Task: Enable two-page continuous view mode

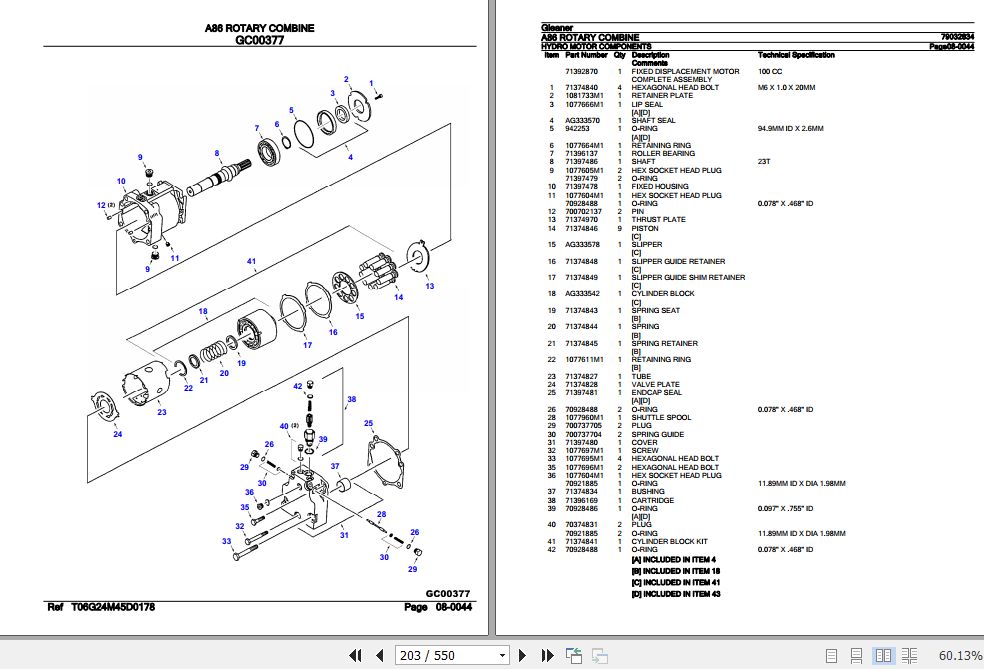Action: coord(909,655)
